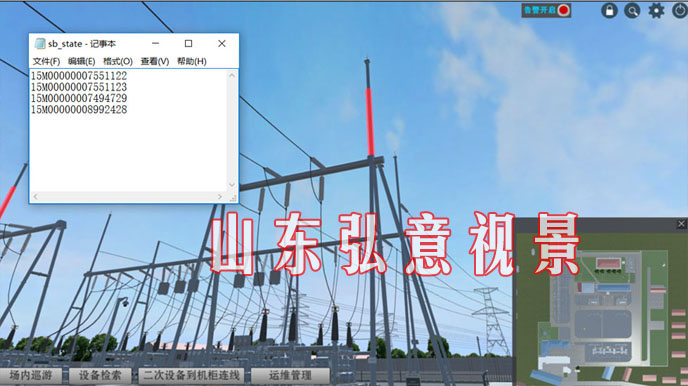The width and height of the screenshot is (688, 386).
Task: Click the substation mini-map overview
Action: pyautogui.click(x=602, y=309)
